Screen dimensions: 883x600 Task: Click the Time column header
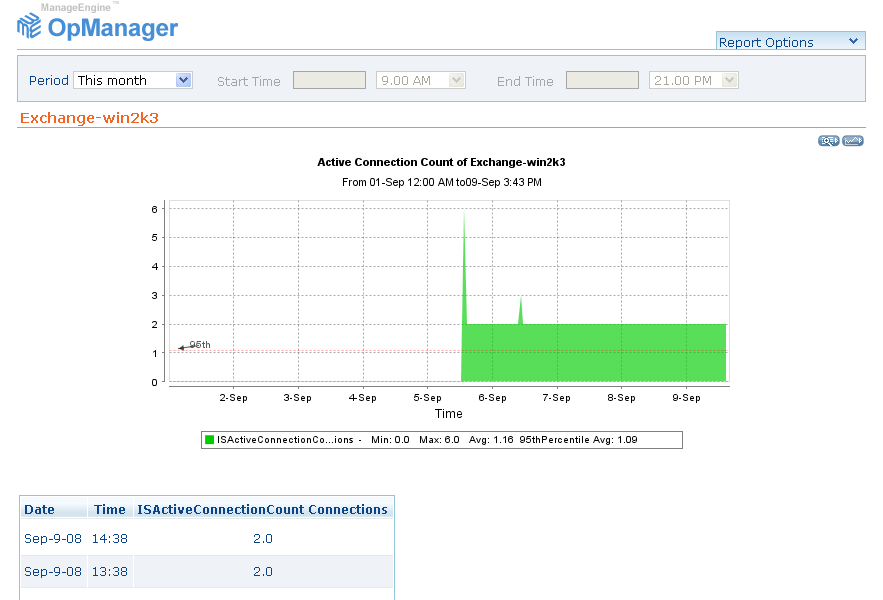click(110, 509)
